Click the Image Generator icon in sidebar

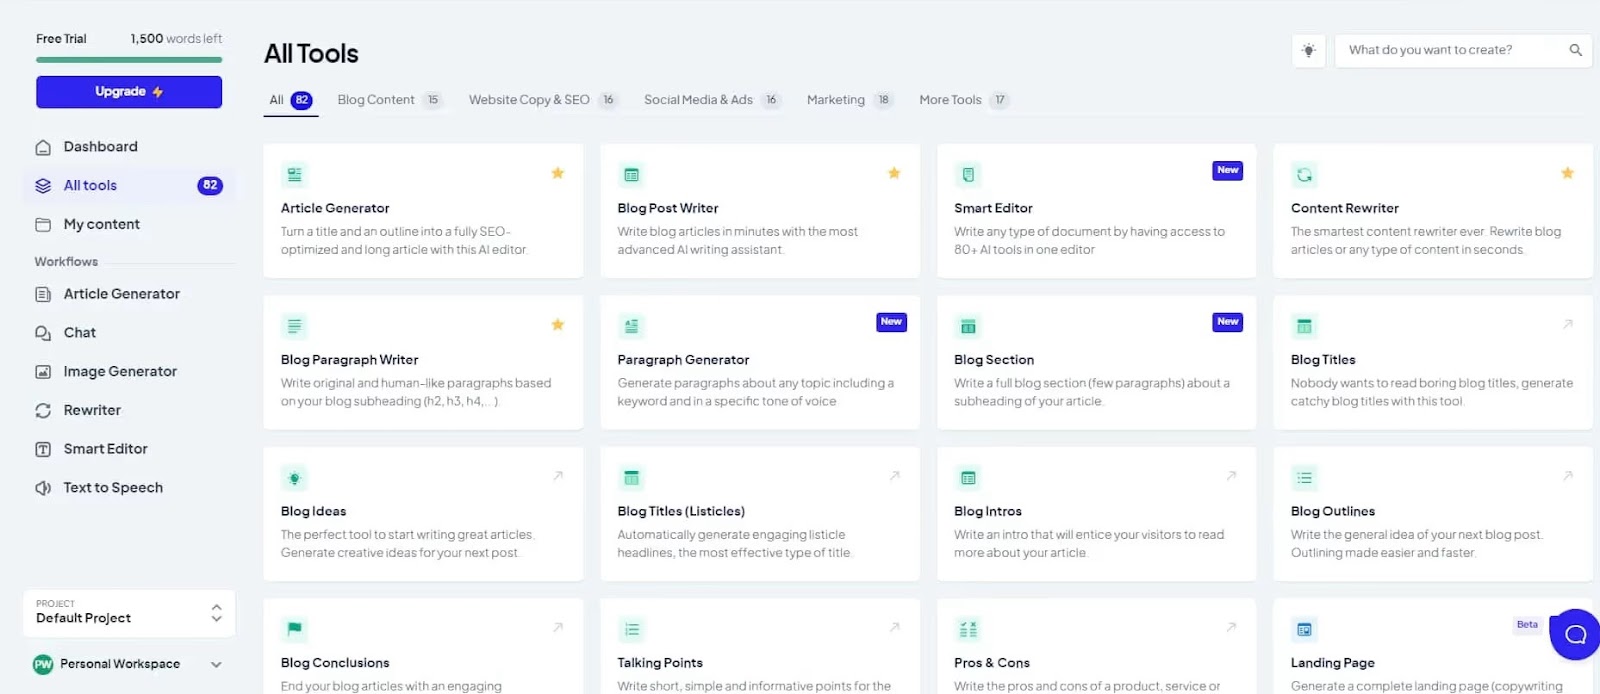(43, 372)
